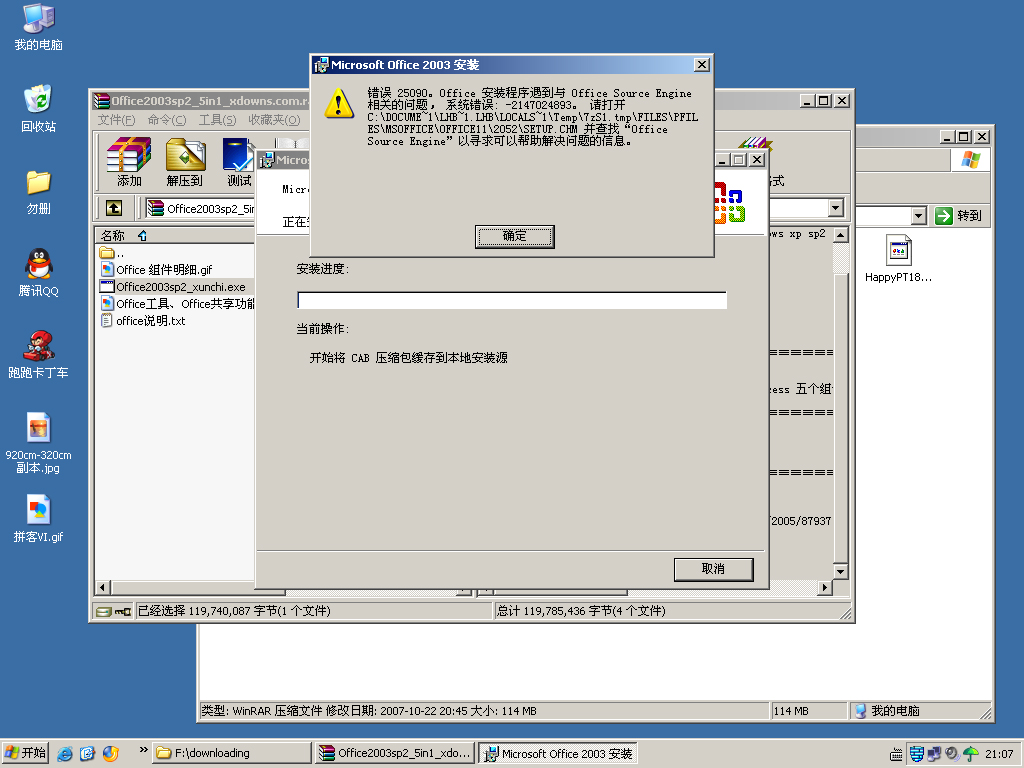
Task: Click WinRAR 解压到 toolbar icon
Action: [185, 162]
